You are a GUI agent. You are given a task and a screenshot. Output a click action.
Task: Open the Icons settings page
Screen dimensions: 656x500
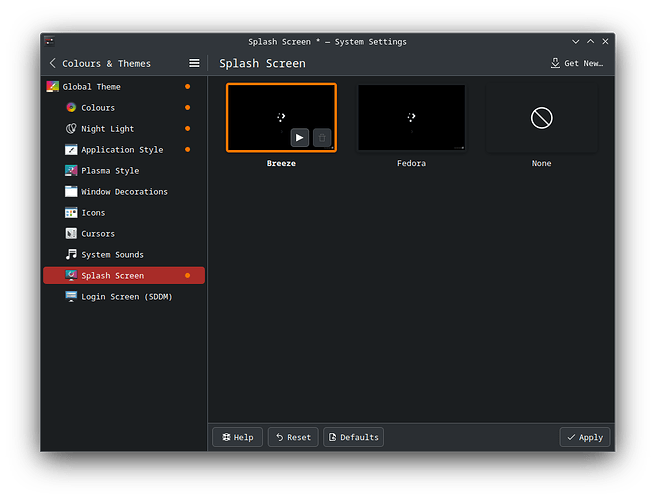tap(124, 213)
